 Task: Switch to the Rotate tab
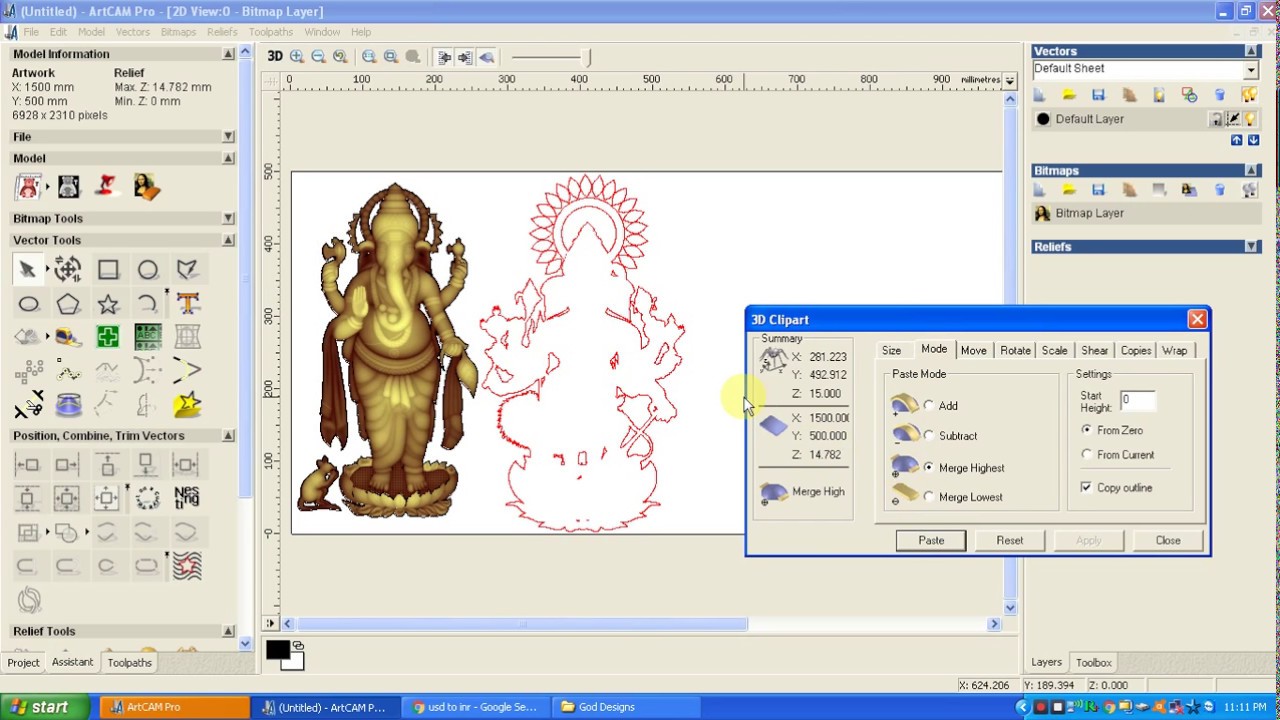(1015, 351)
